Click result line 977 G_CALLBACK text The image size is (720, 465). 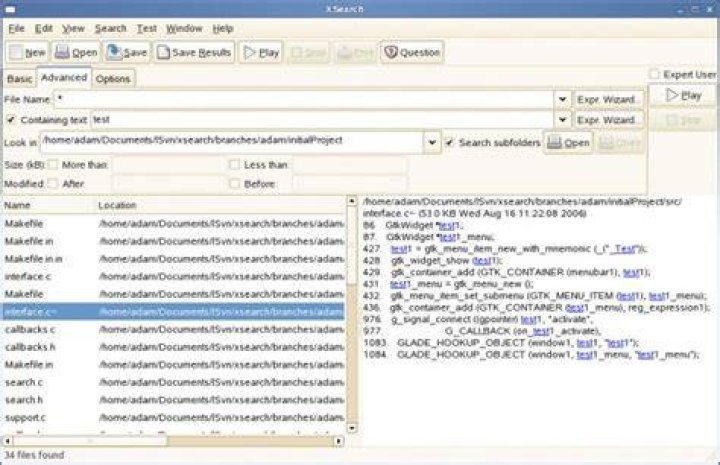point(523,331)
